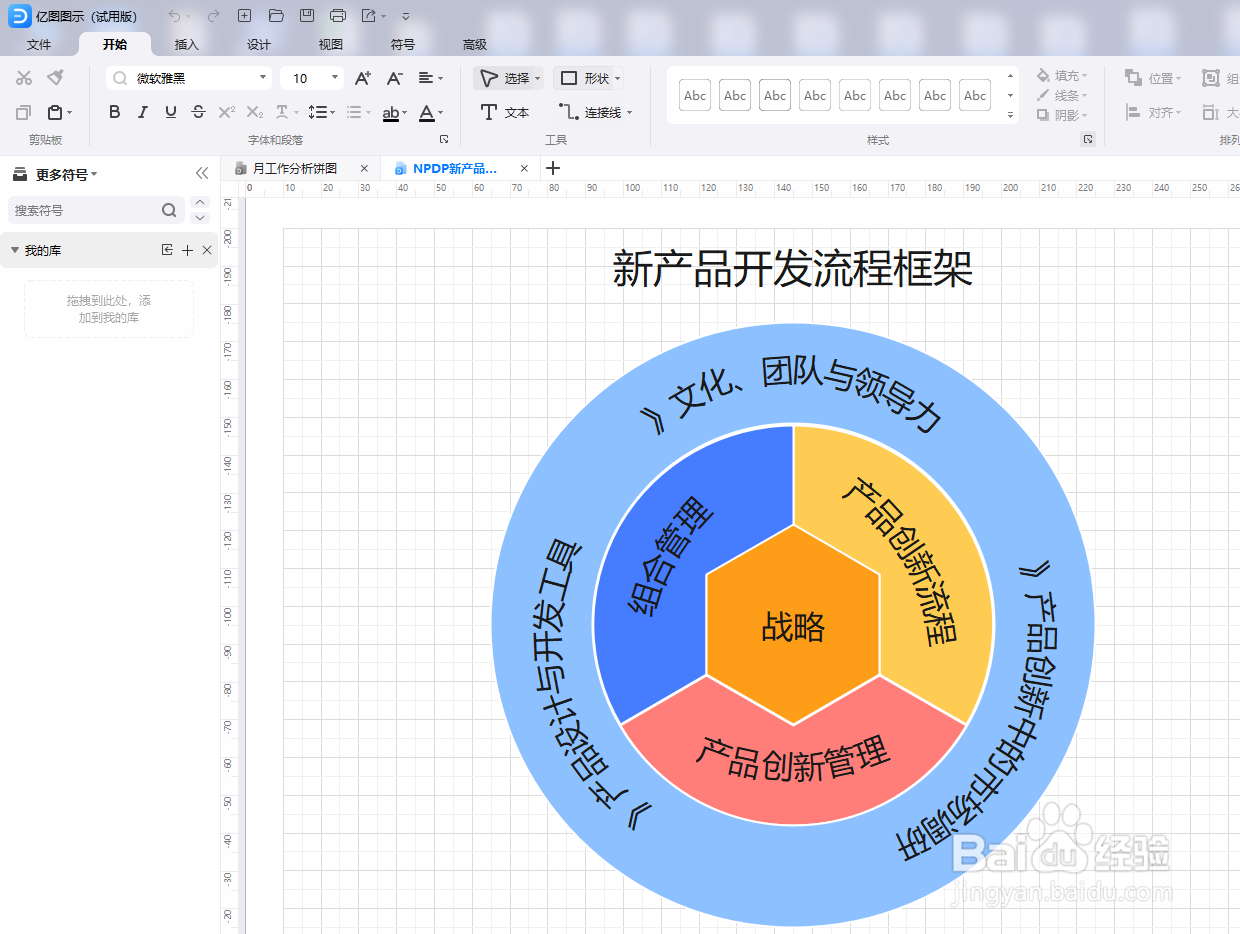
Task: Add a symbol library with the + button
Action: [187, 249]
